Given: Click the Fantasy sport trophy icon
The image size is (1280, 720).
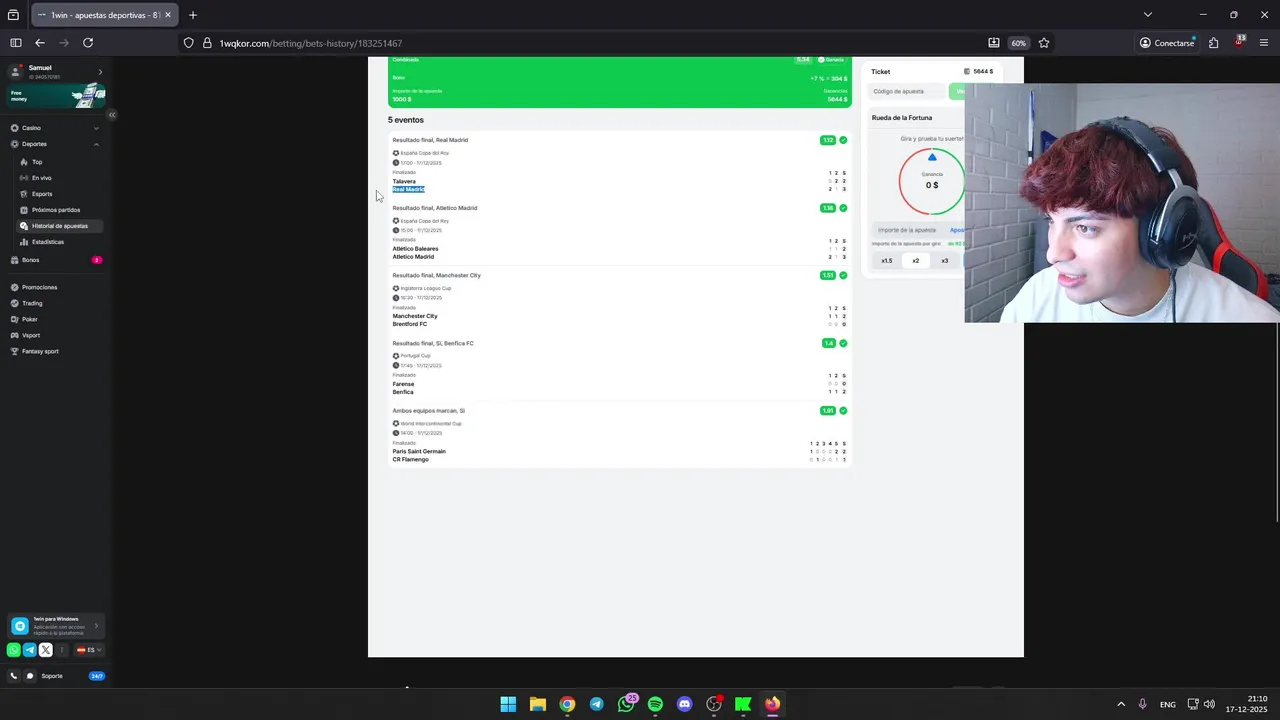Looking at the screenshot, I should [14, 351].
